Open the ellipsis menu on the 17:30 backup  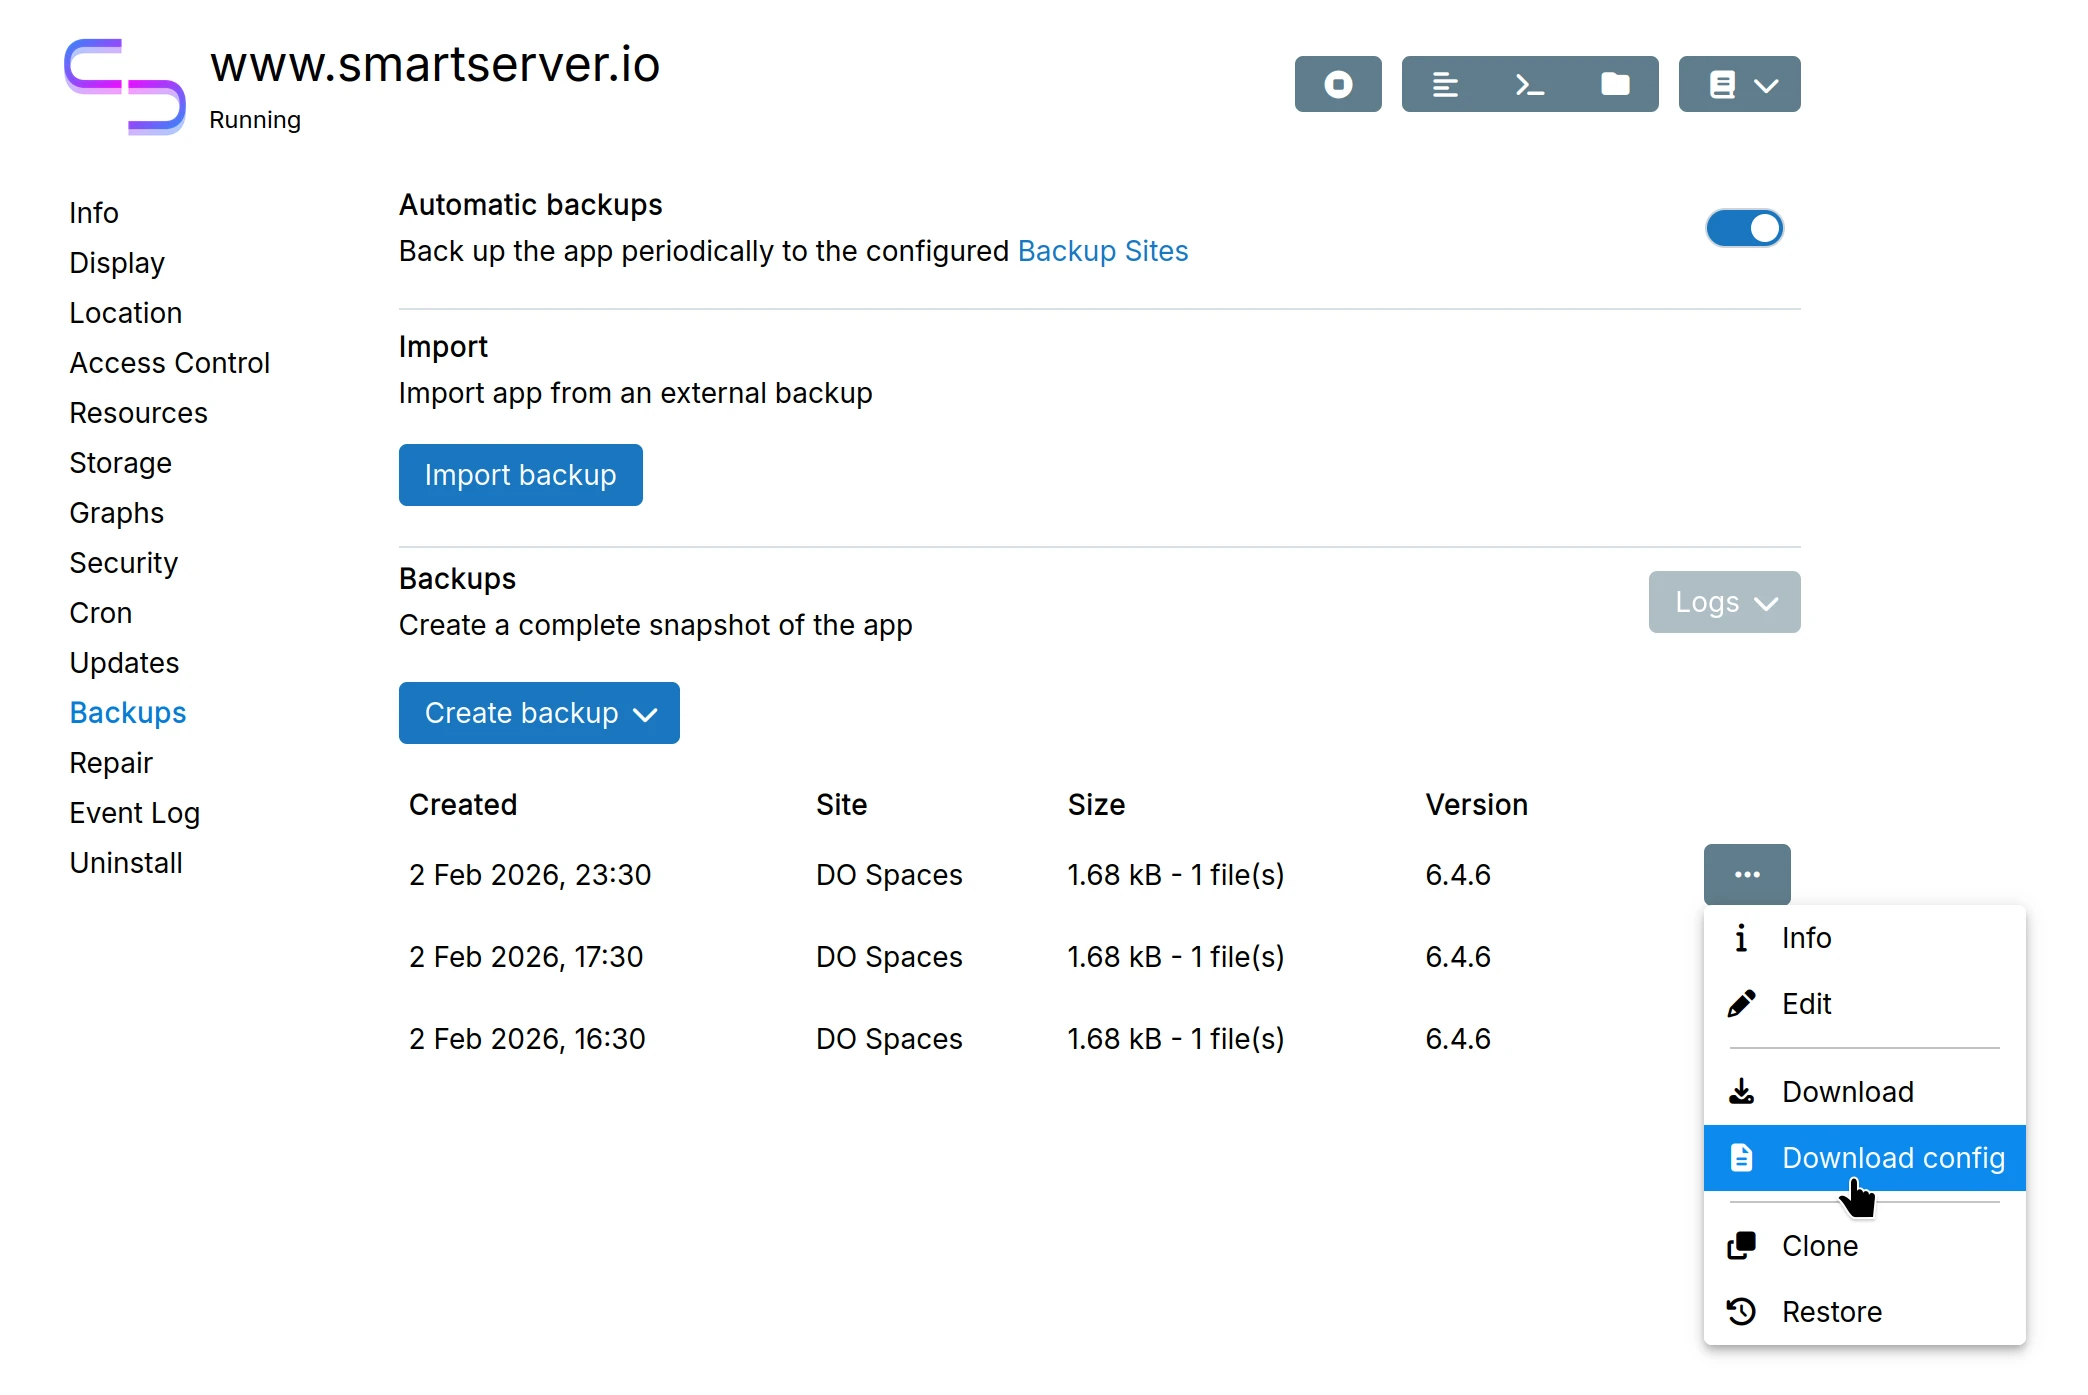pos(1747,956)
